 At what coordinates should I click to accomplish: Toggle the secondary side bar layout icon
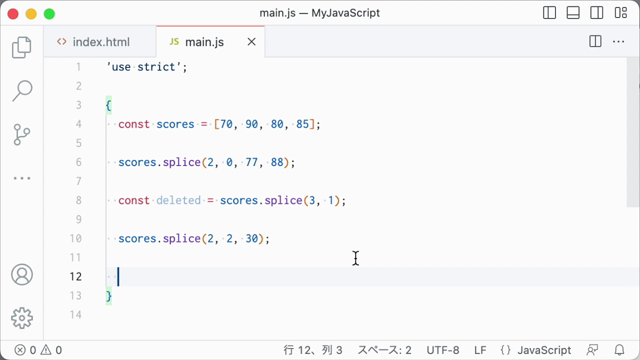597,13
